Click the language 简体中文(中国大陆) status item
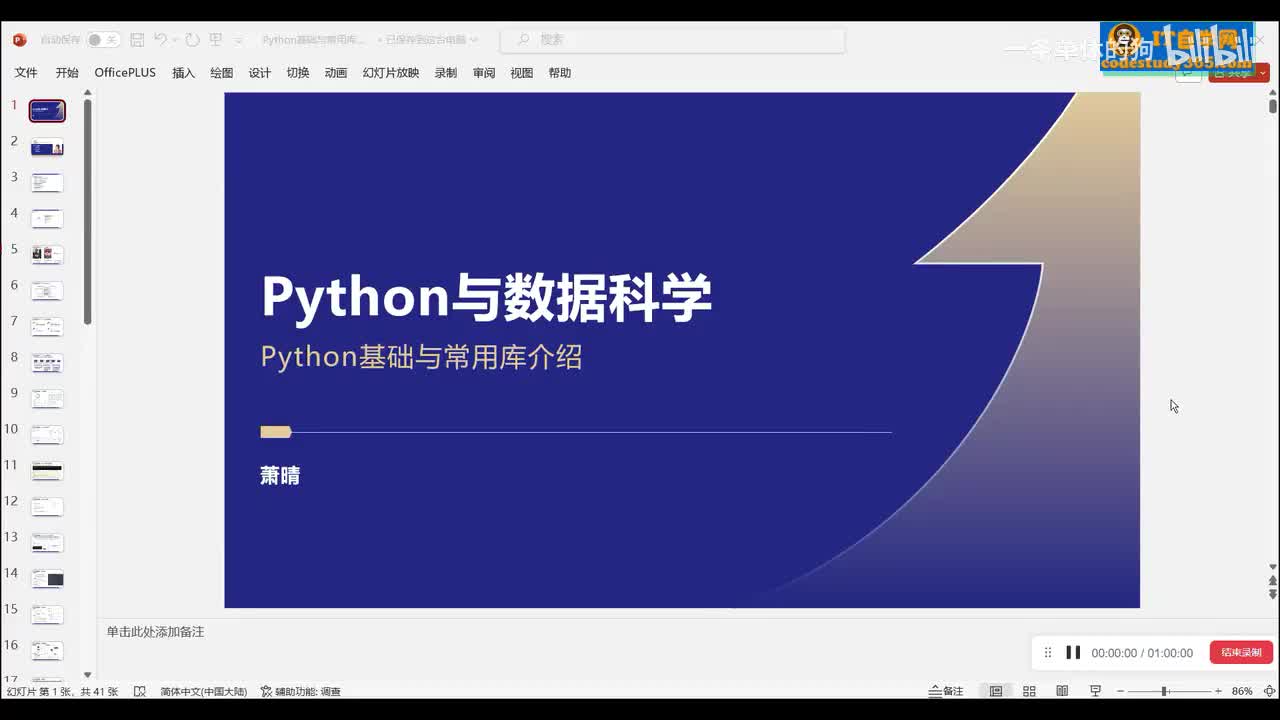Screen dimensions: 1280x720 pos(203,691)
